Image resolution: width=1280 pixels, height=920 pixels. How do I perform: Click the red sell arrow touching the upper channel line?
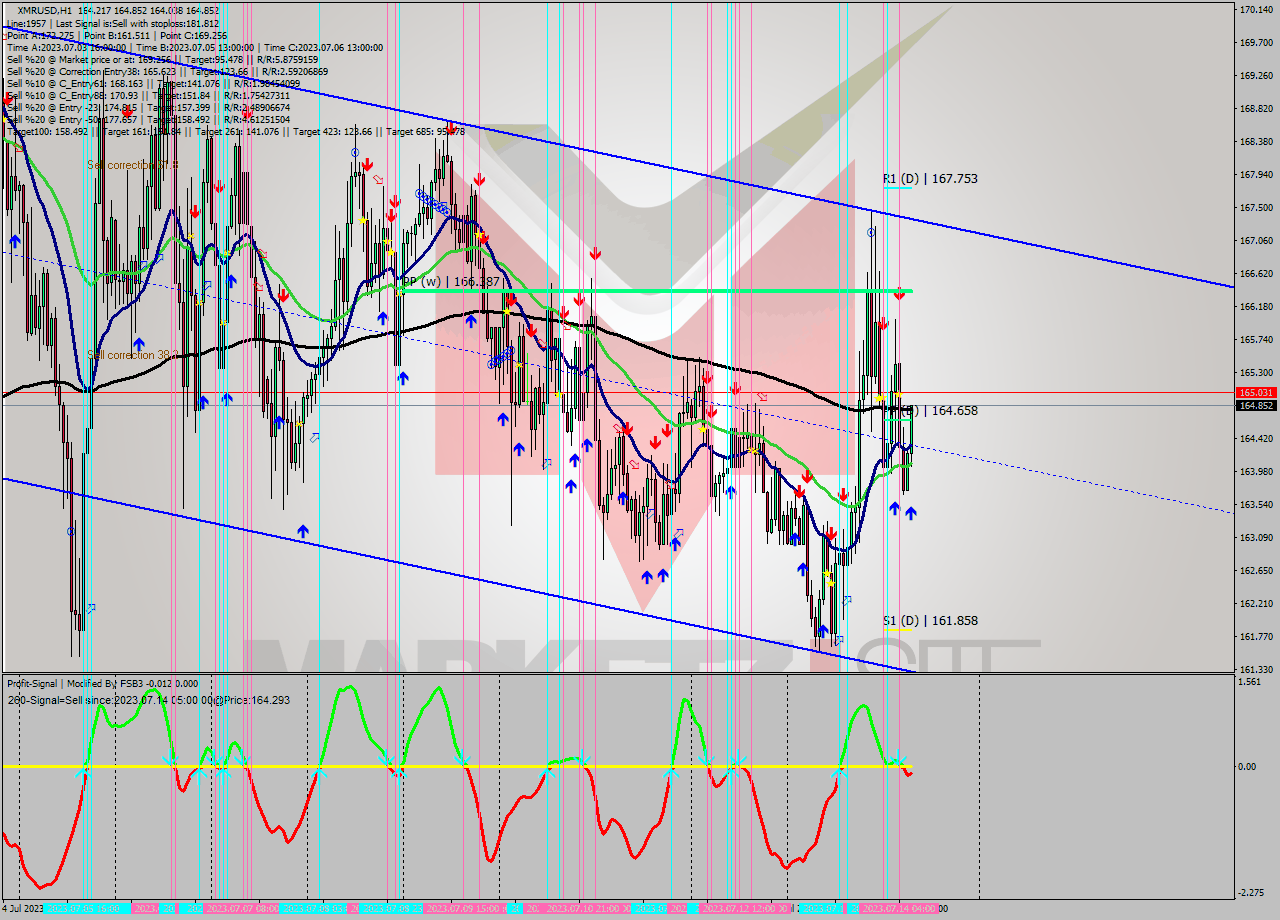[451, 127]
